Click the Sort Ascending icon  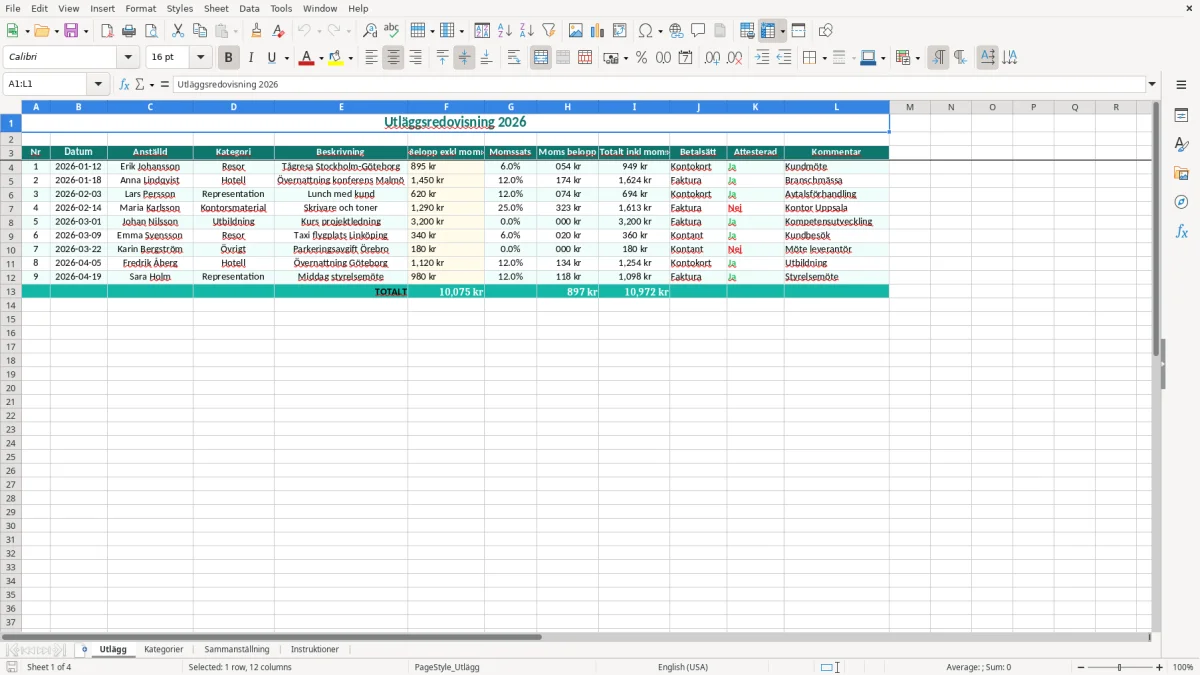click(505, 31)
